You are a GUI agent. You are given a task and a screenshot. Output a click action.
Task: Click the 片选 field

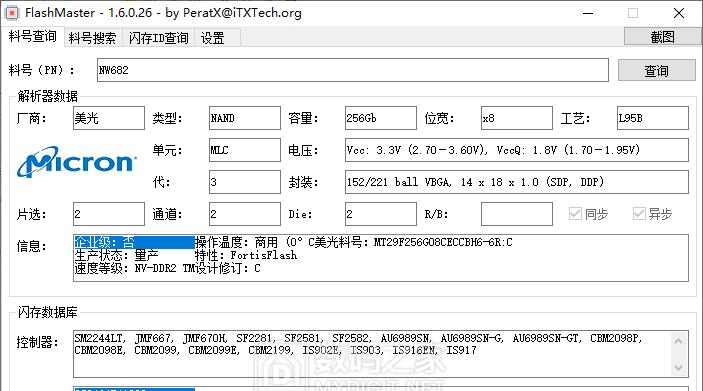pos(109,214)
